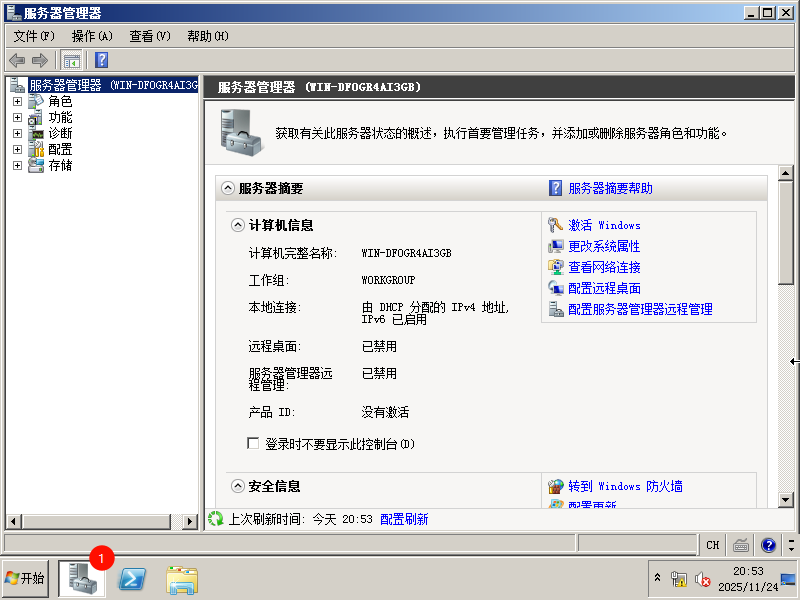800x600 pixels.
Task: Click the Forward arrow toolbar icon
Action: point(40,60)
